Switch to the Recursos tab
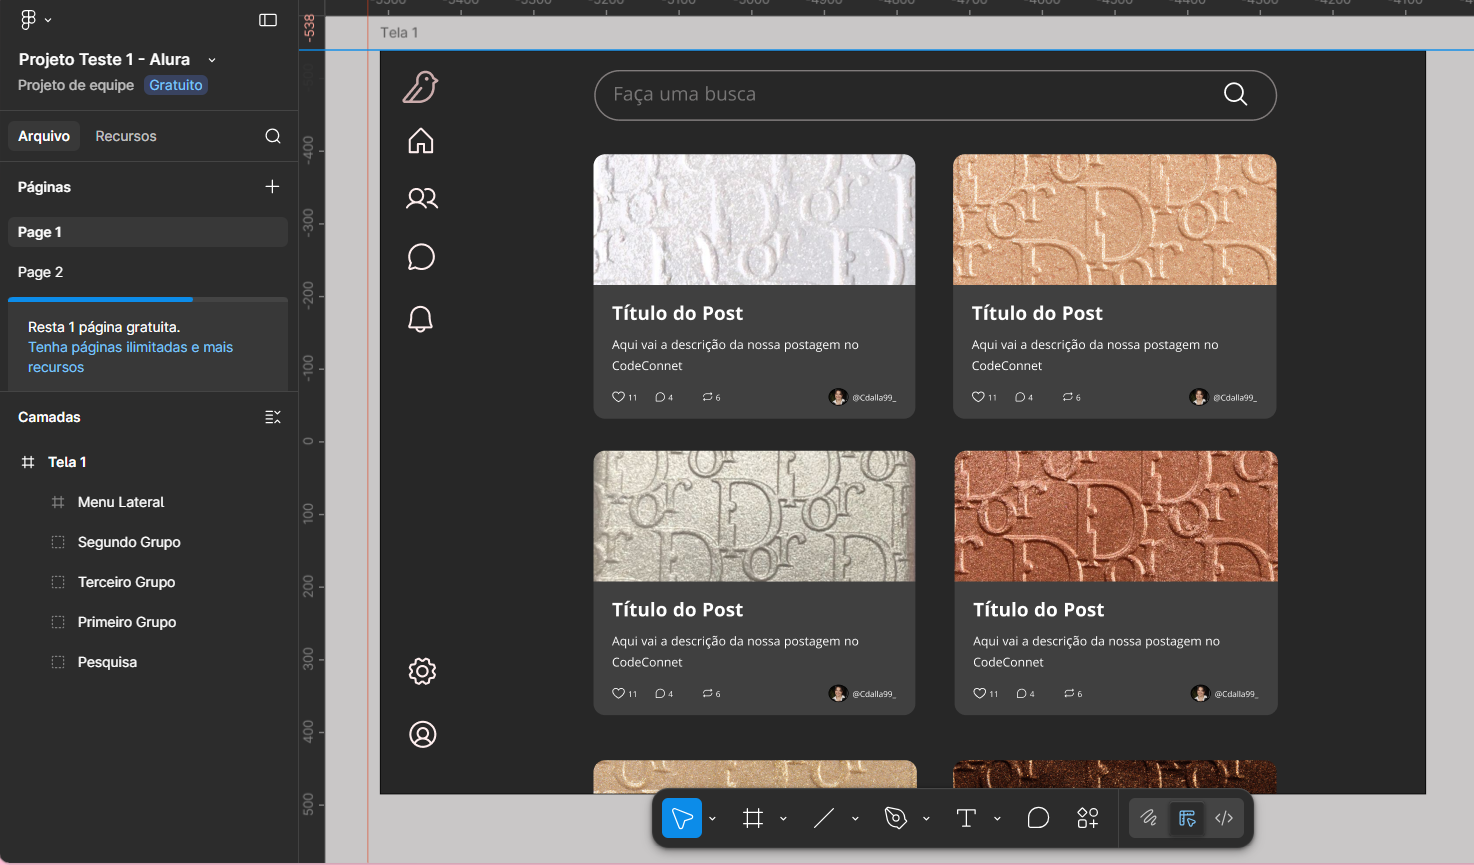1474x865 pixels. point(126,136)
